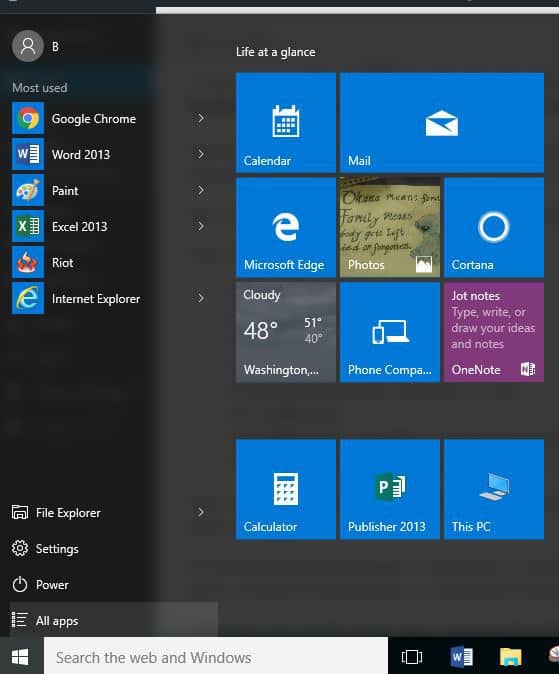
Task: Click the Life at a glance group title
Action: coord(276,52)
